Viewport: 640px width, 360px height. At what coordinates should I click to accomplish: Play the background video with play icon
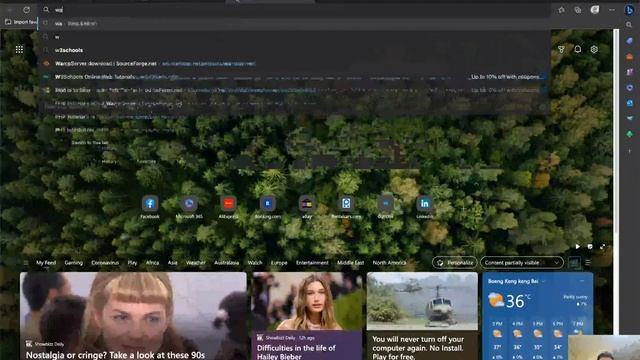click(x=578, y=247)
